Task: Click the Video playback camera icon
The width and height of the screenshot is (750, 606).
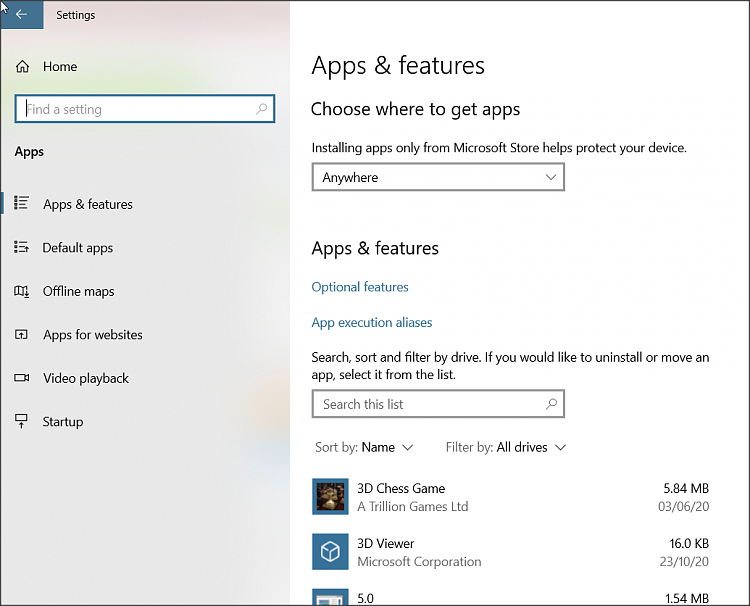Action: (x=22, y=378)
